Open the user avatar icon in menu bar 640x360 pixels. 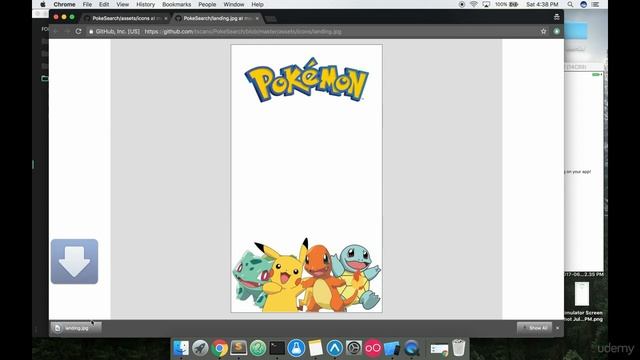point(583,4)
